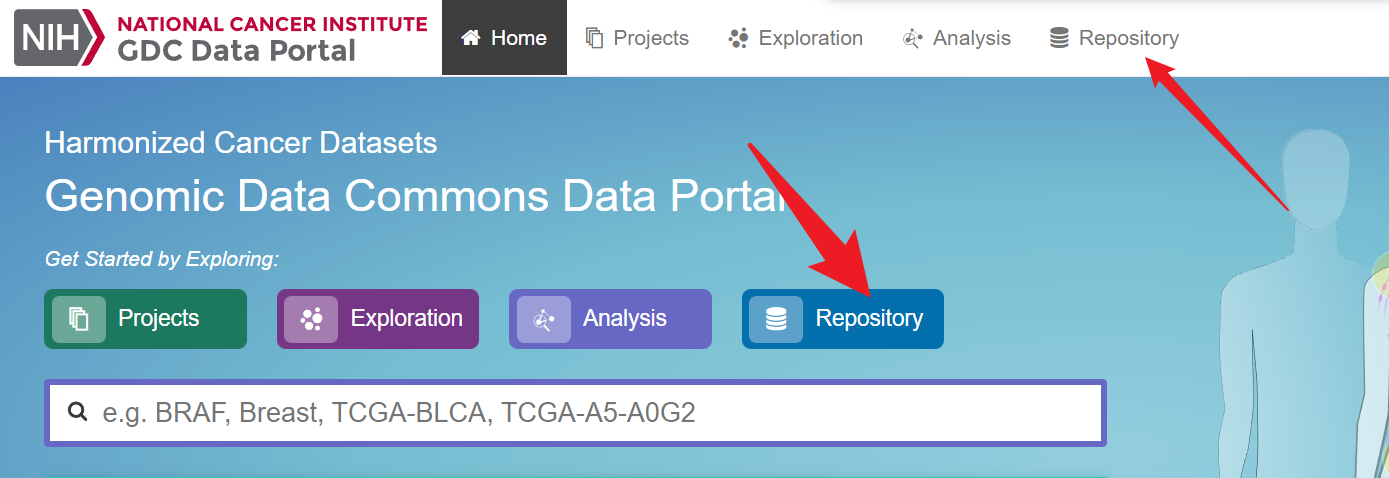Viewport: 1389px width, 478px height.
Task: Click the Exploration dots icon in top navigation
Action: (739, 38)
